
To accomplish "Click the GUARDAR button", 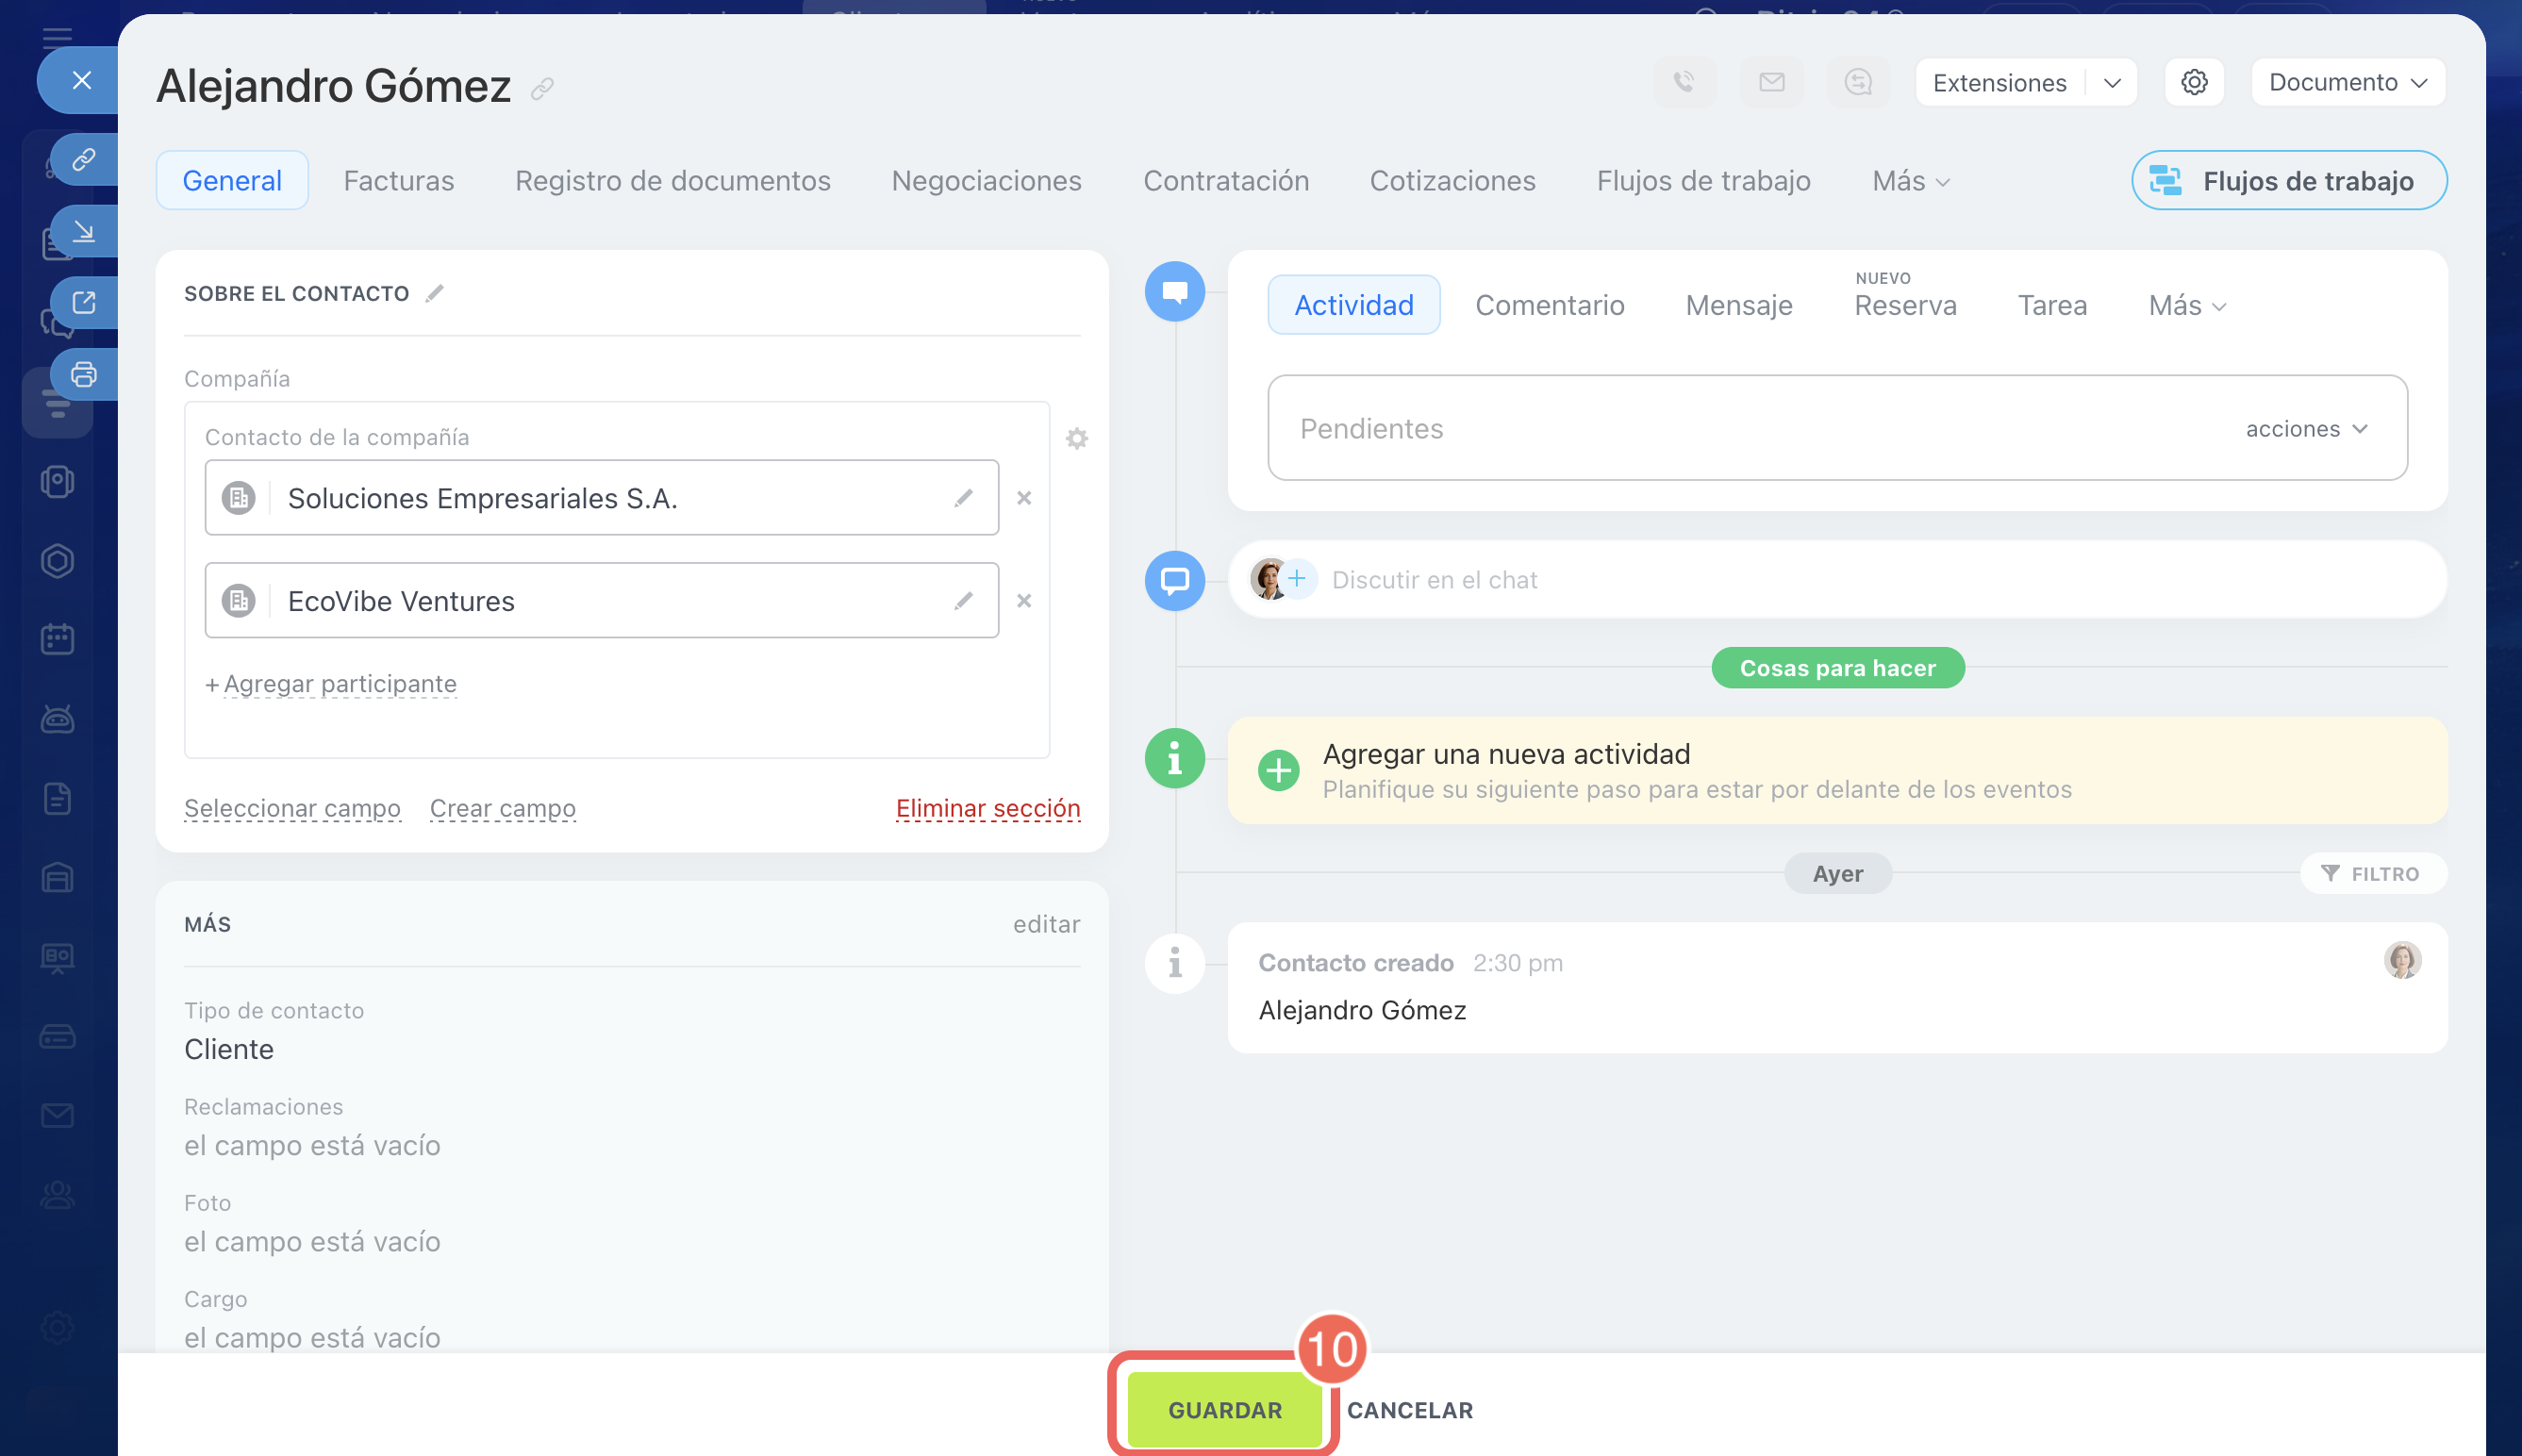I will 1224,1410.
